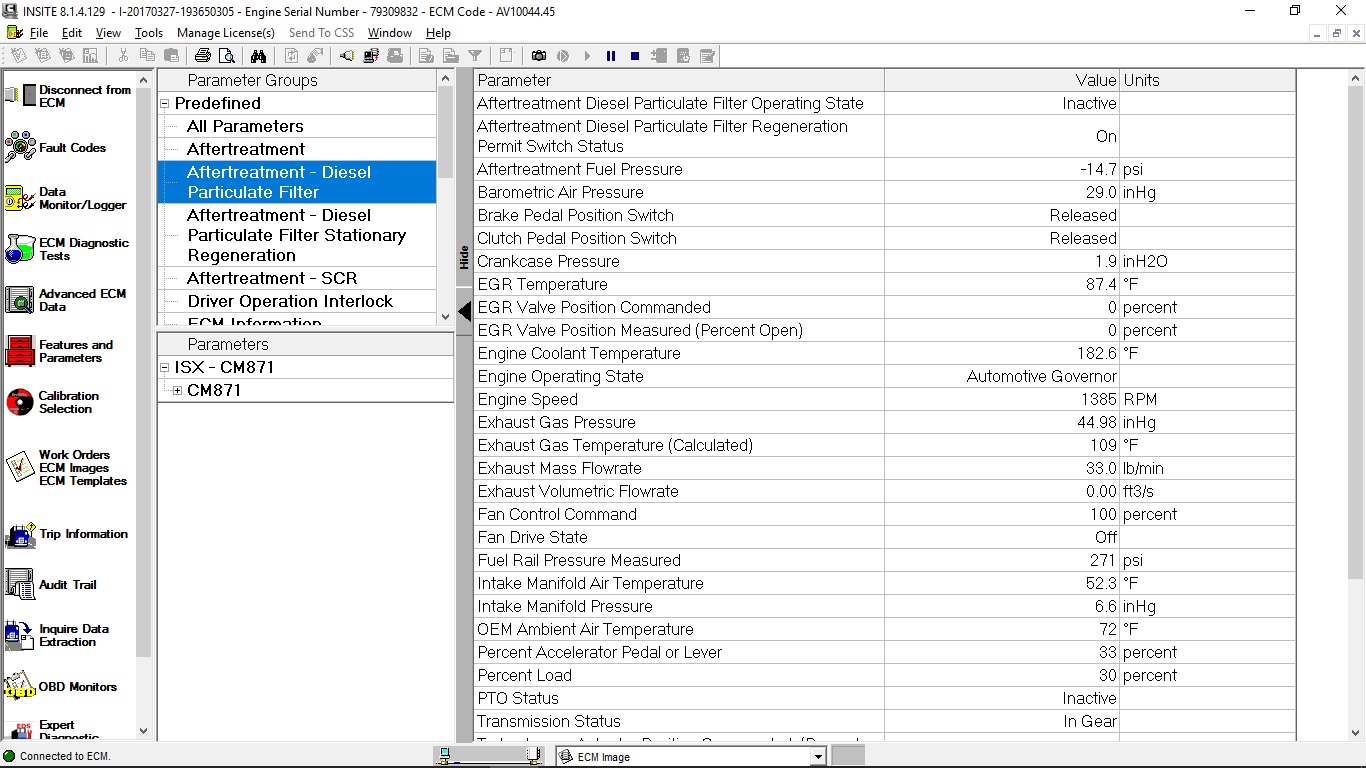Open Work Orders ECM Images ECM Templates
Viewport: 1366px width, 768px height.
[x=66, y=467]
